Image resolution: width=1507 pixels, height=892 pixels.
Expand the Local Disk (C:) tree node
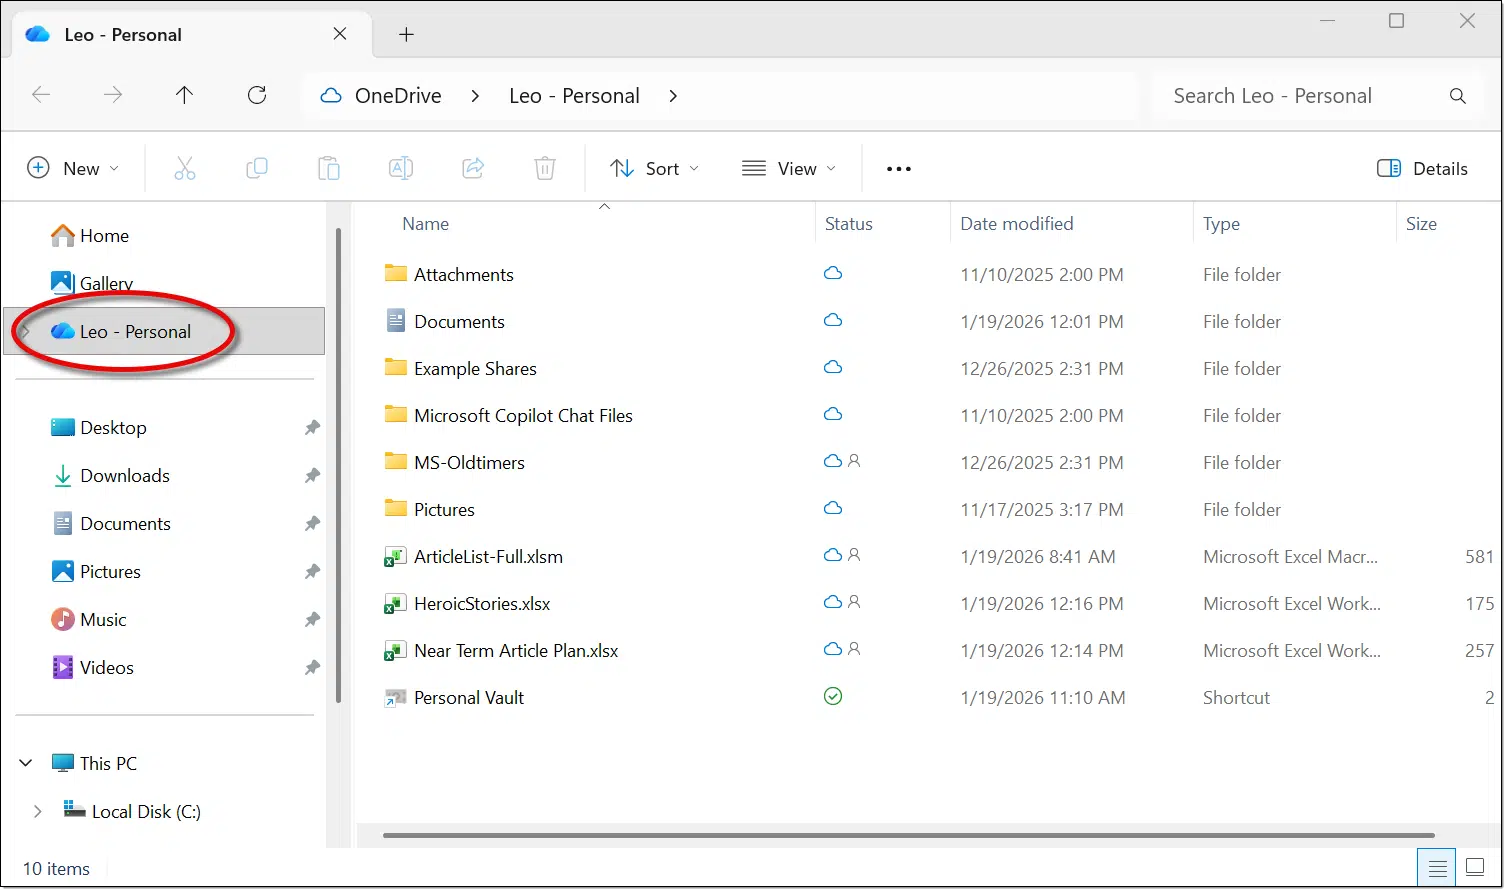click(x=37, y=811)
